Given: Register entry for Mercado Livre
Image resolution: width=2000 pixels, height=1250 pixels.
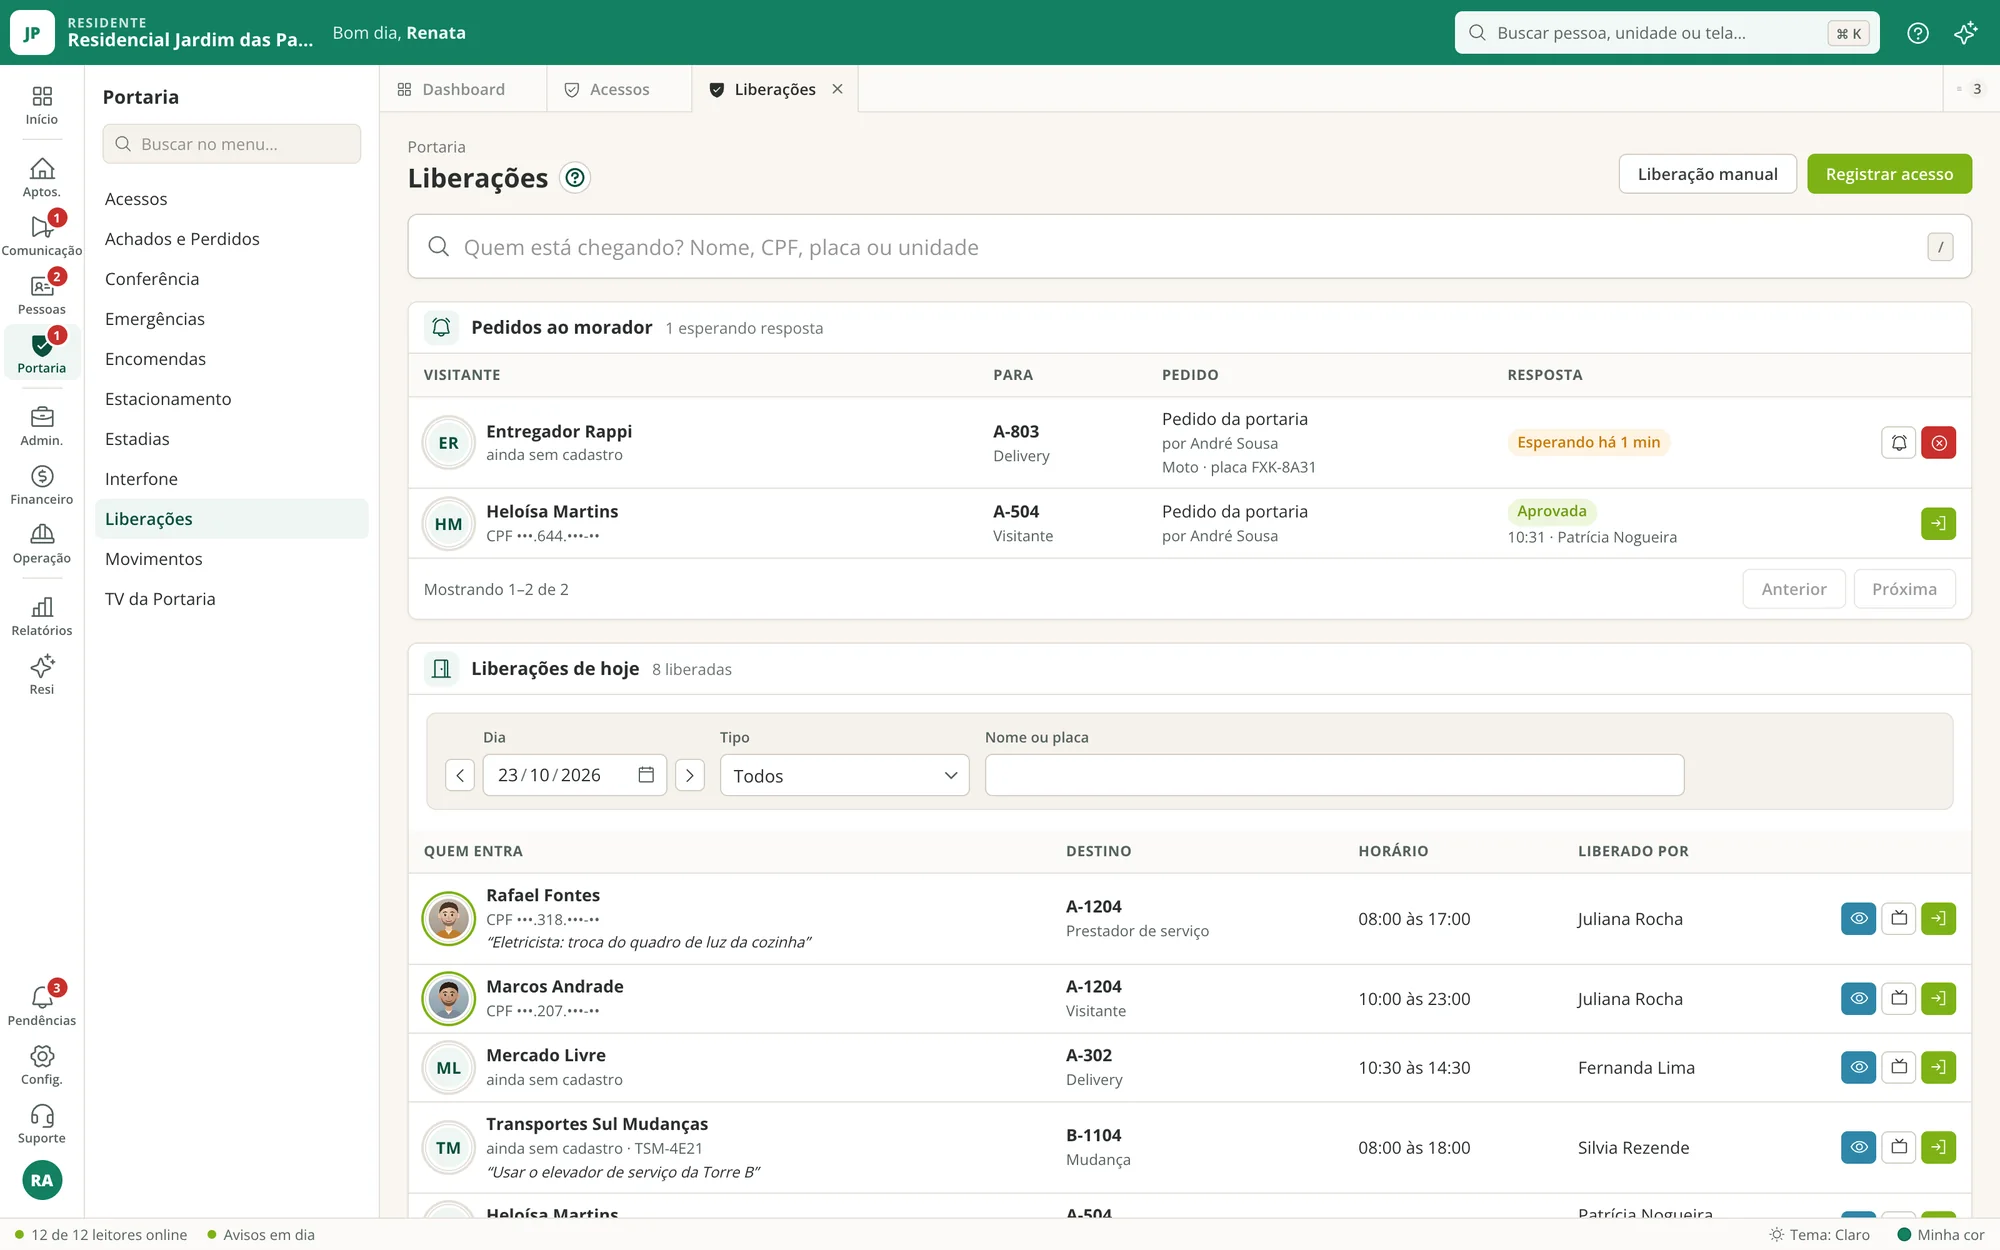Looking at the screenshot, I should coord(1938,1068).
